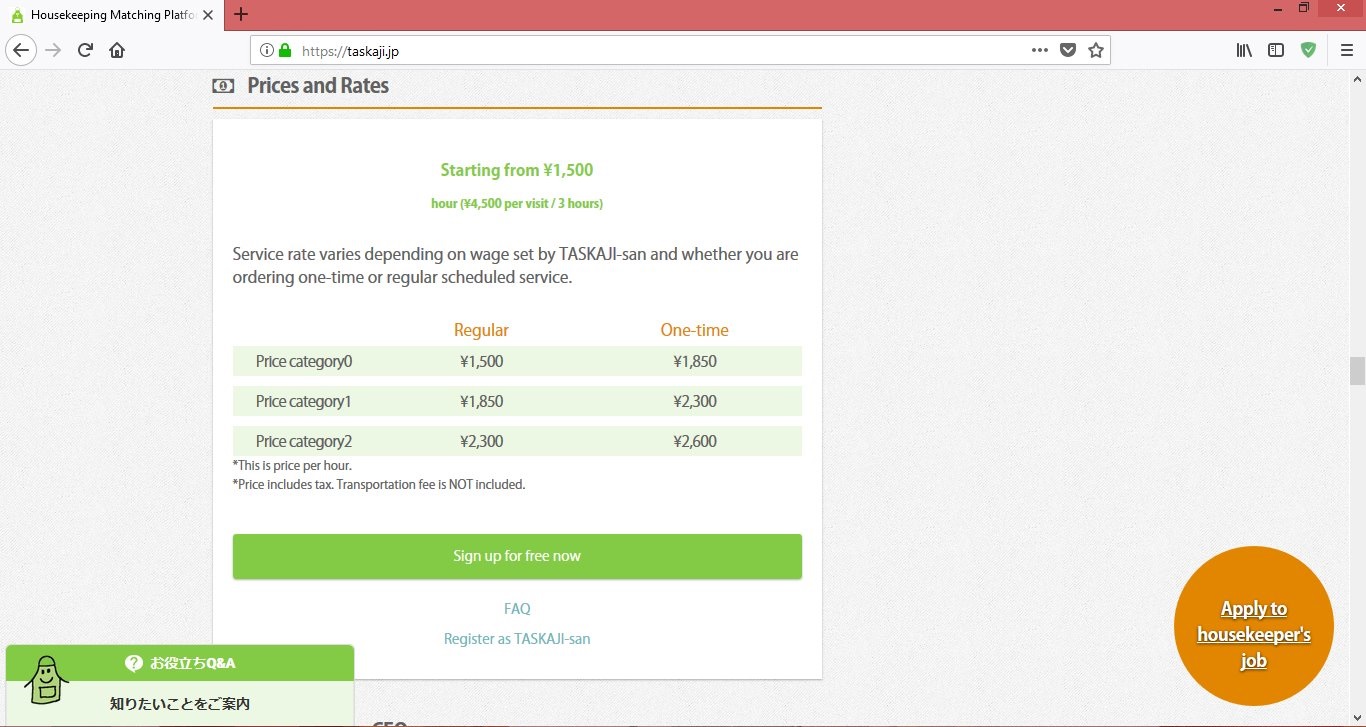1366x727 pixels.
Task: Click Apply to housekeeper's job circle
Action: [x=1253, y=626]
